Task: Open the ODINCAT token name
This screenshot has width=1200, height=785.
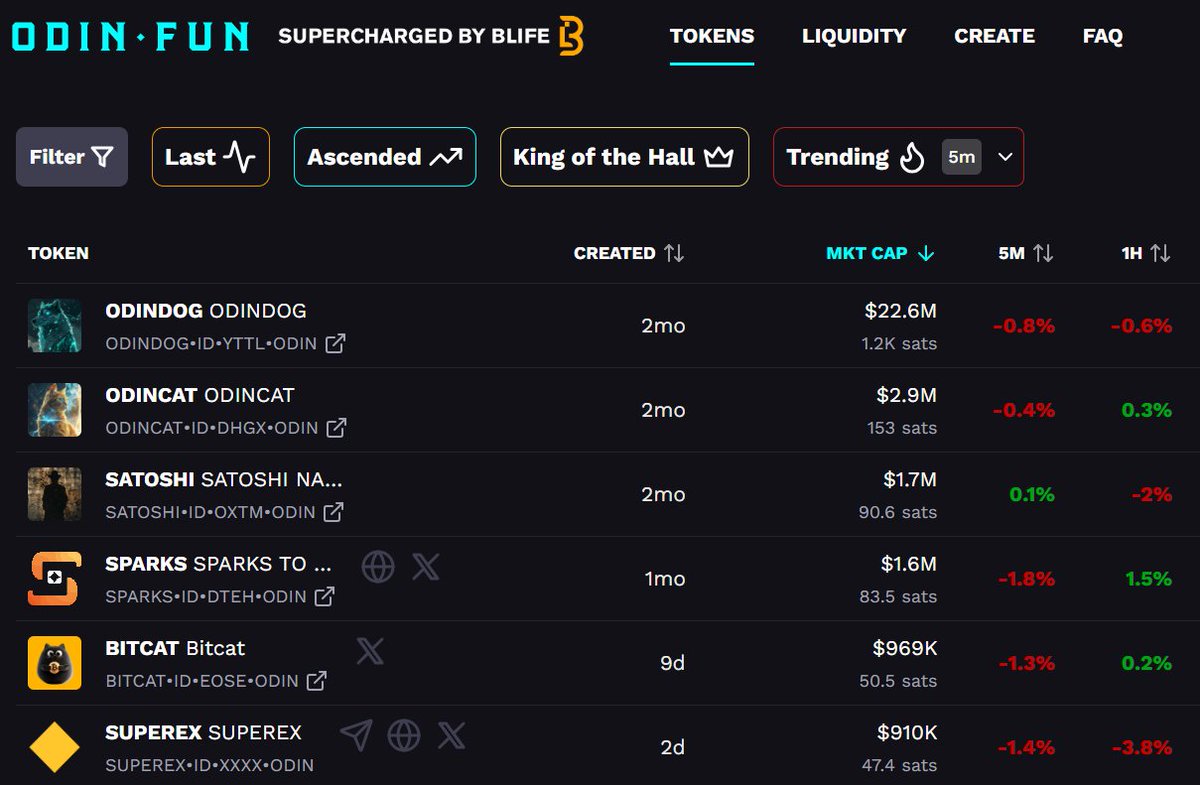Action: (200, 395)
